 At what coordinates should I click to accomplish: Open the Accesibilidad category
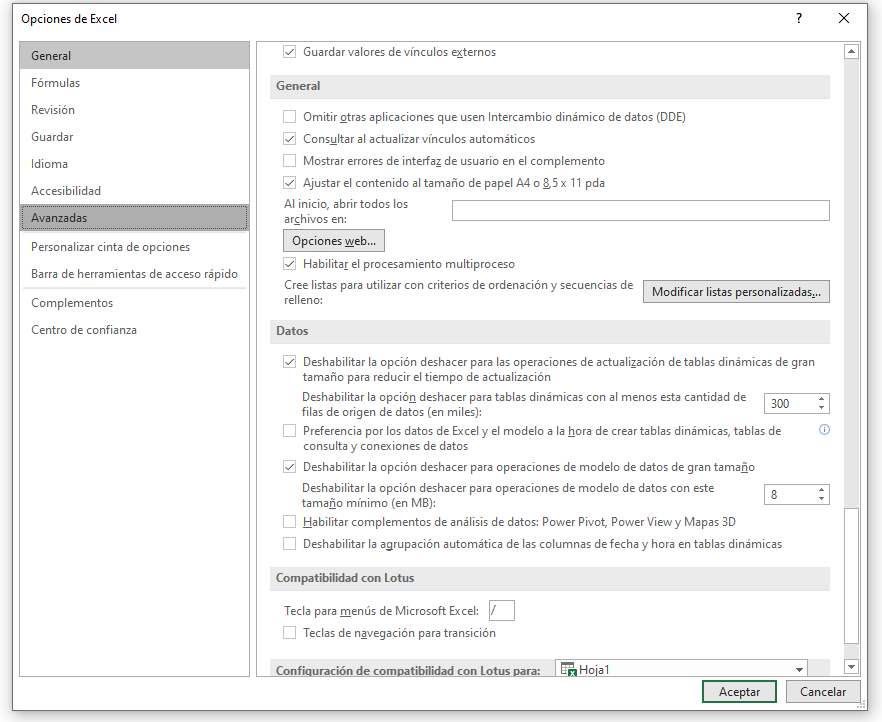134,191
